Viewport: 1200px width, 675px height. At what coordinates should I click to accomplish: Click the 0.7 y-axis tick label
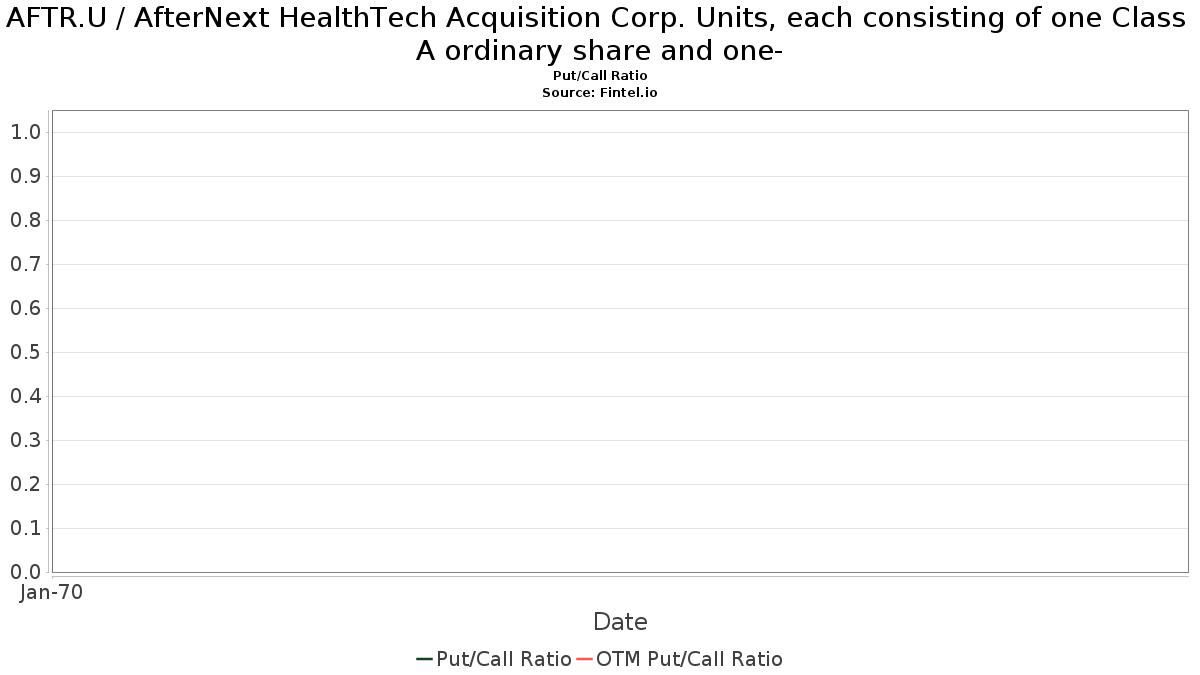pos(26,264)
